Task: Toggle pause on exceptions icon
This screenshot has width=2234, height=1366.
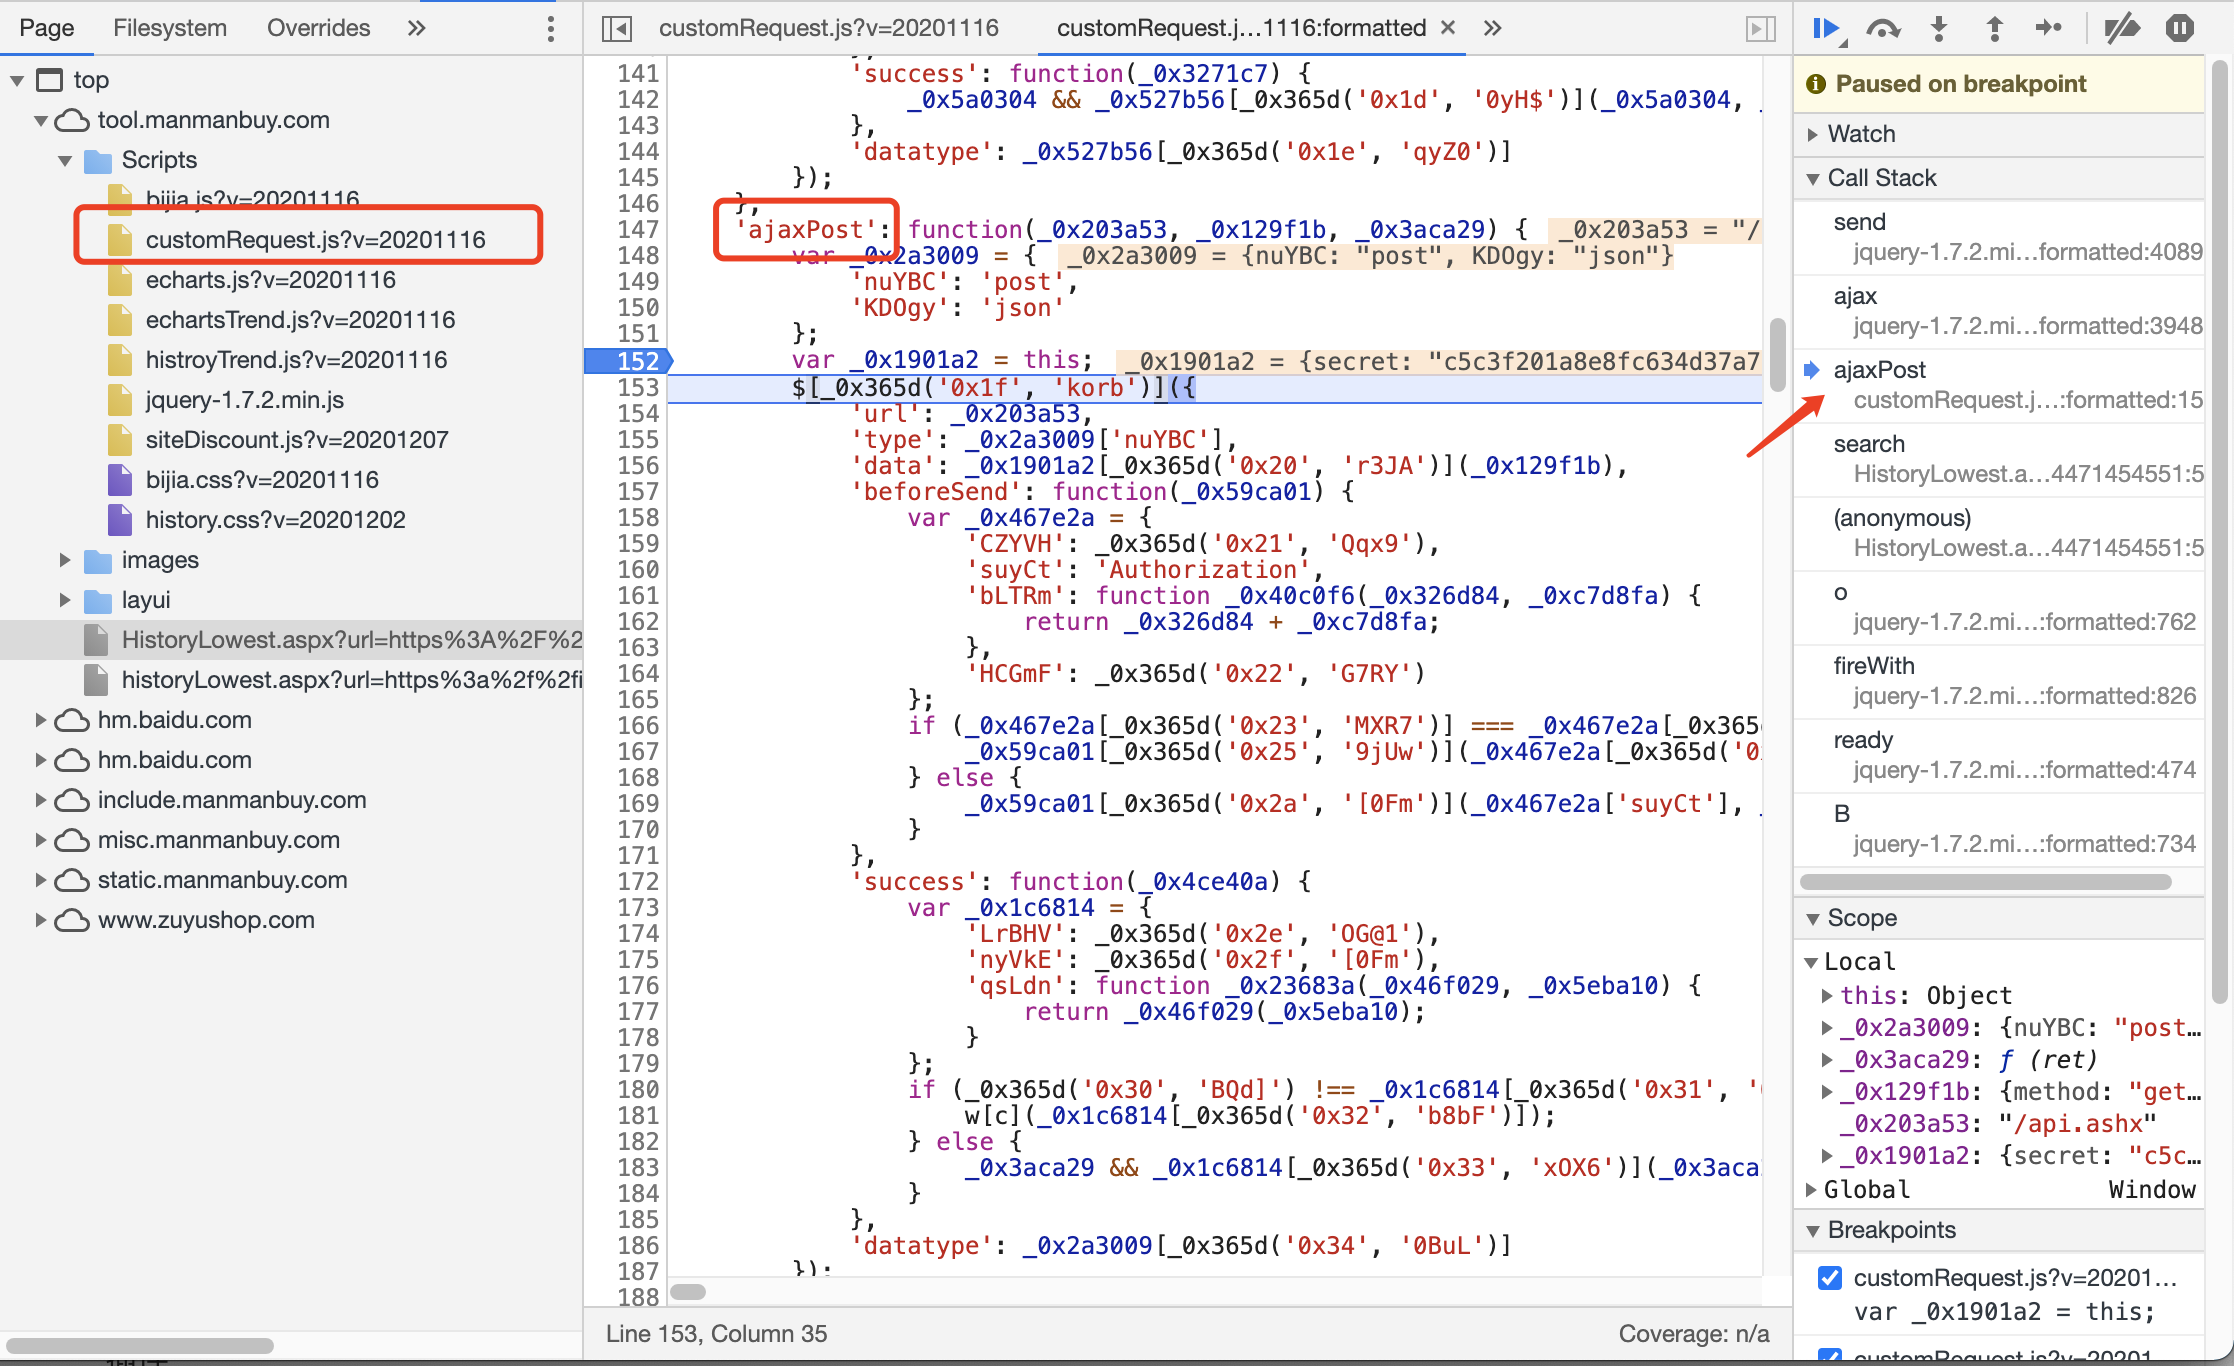Action: (2179, 28)
